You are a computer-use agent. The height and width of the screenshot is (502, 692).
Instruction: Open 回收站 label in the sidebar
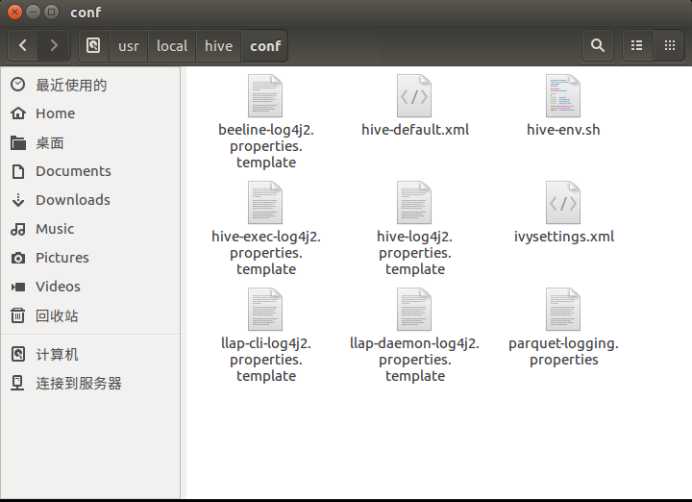click(x=57, y=316)
